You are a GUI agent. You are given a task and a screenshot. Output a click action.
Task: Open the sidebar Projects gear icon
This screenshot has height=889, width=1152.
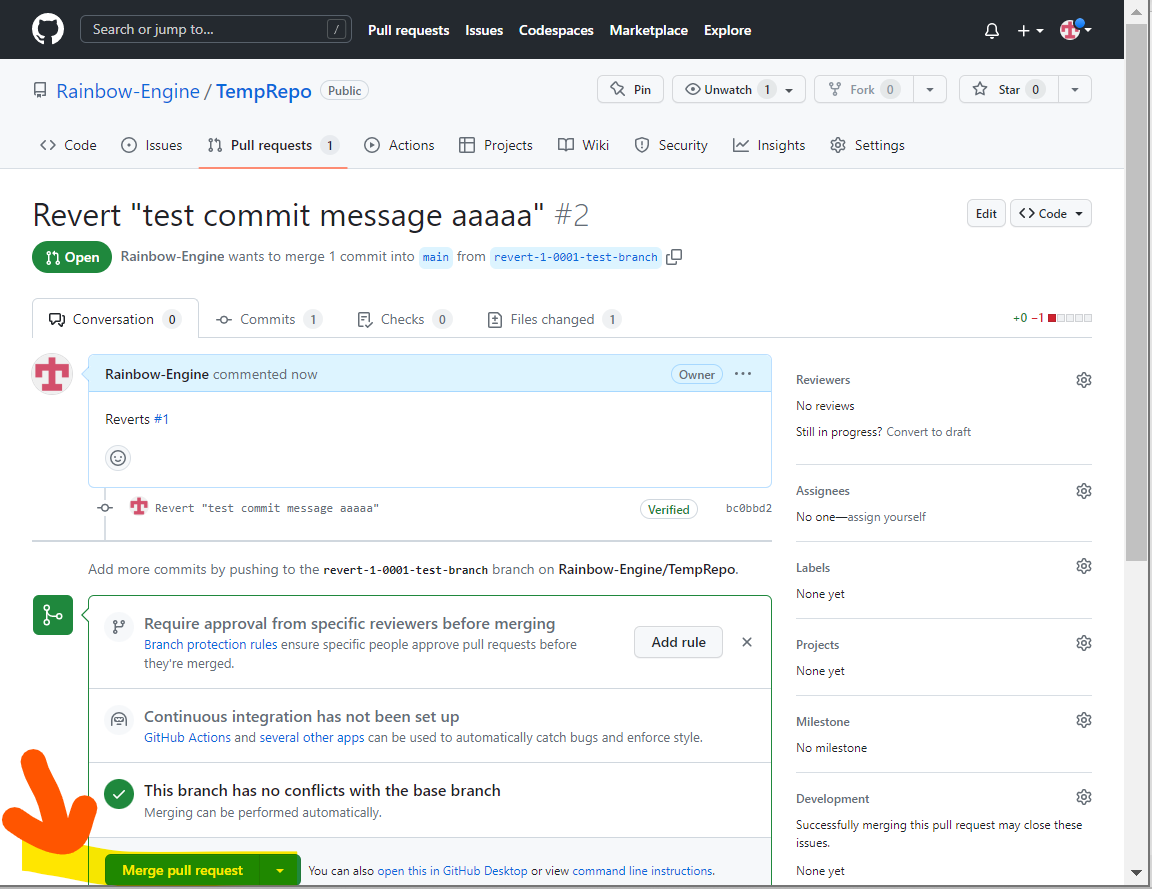pos(1084,643)
